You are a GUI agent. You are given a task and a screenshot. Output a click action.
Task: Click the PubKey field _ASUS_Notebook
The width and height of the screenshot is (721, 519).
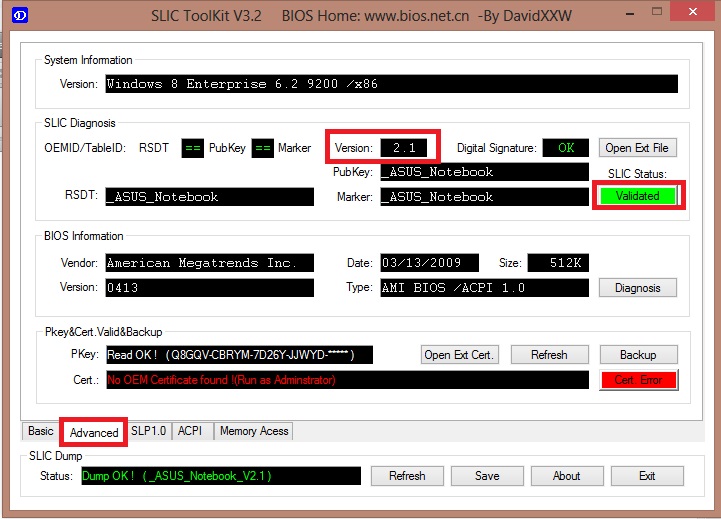click(x=484, y=172)
